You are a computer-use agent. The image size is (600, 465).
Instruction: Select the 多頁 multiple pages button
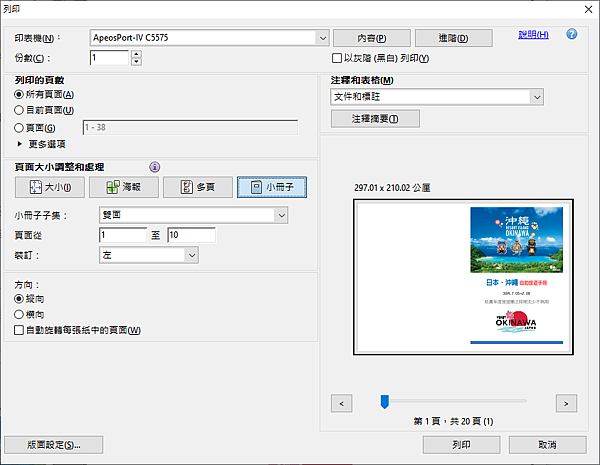pyautogui.click(x=198, y=187)
